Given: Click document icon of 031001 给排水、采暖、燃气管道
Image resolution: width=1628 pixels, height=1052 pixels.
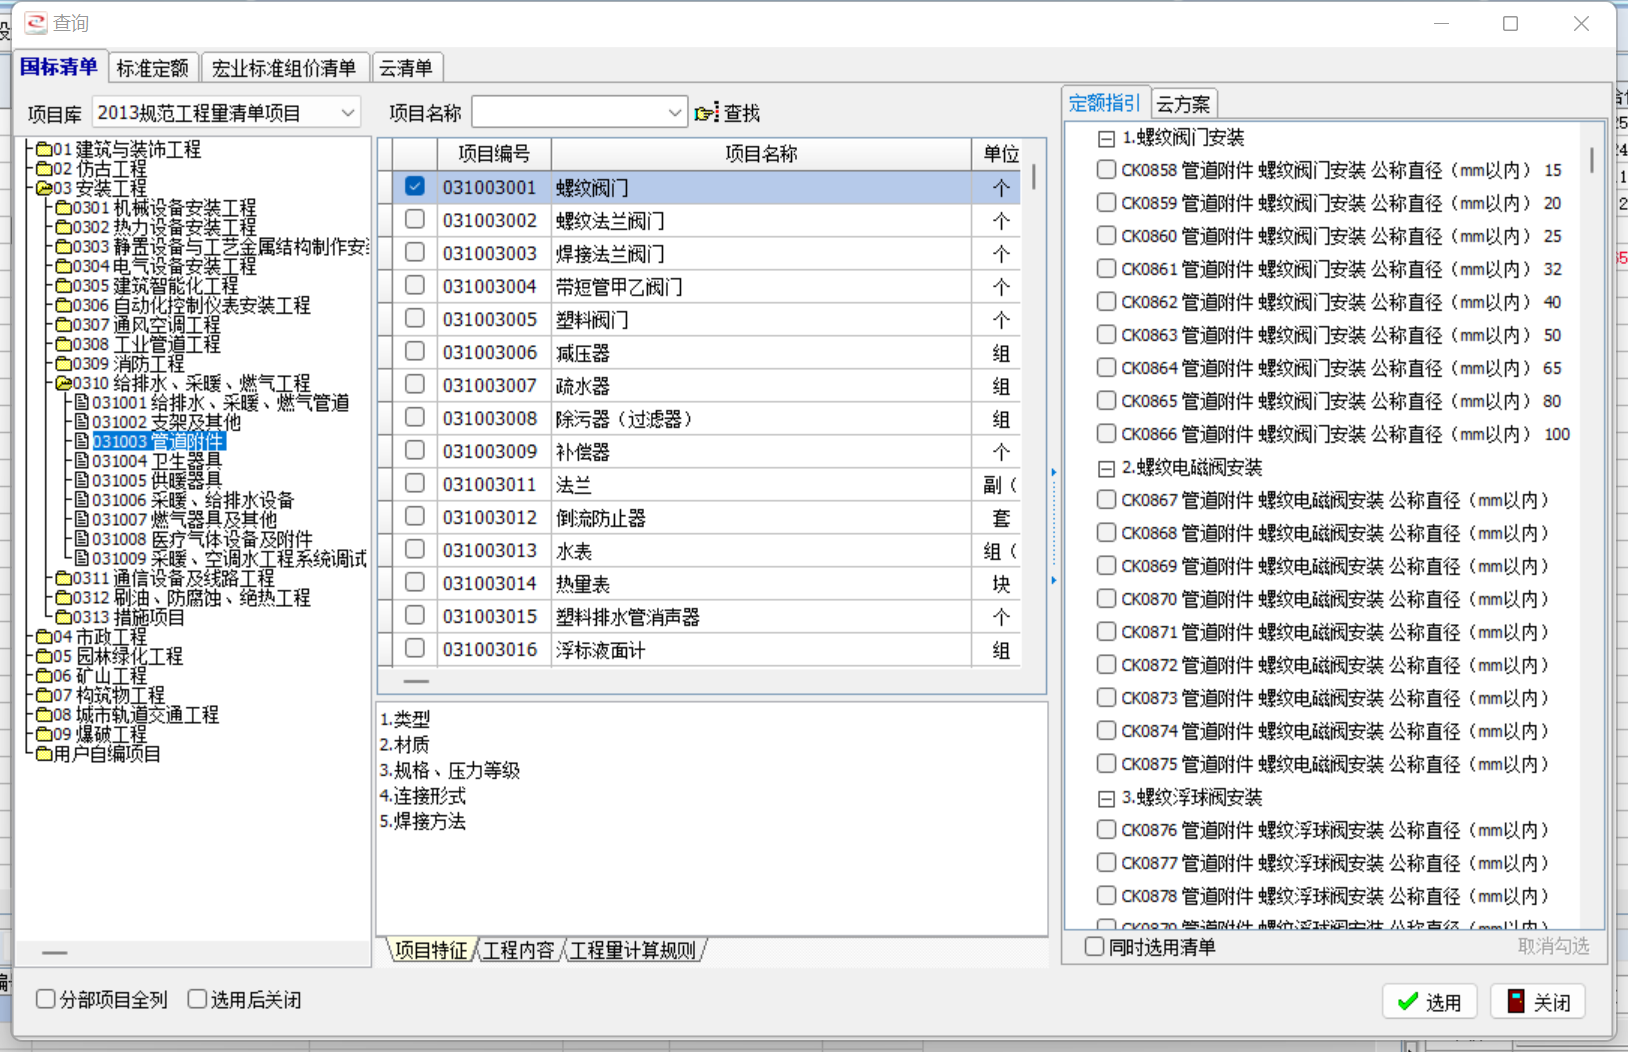Looking at the screenshot, I should tap(82, 402).
